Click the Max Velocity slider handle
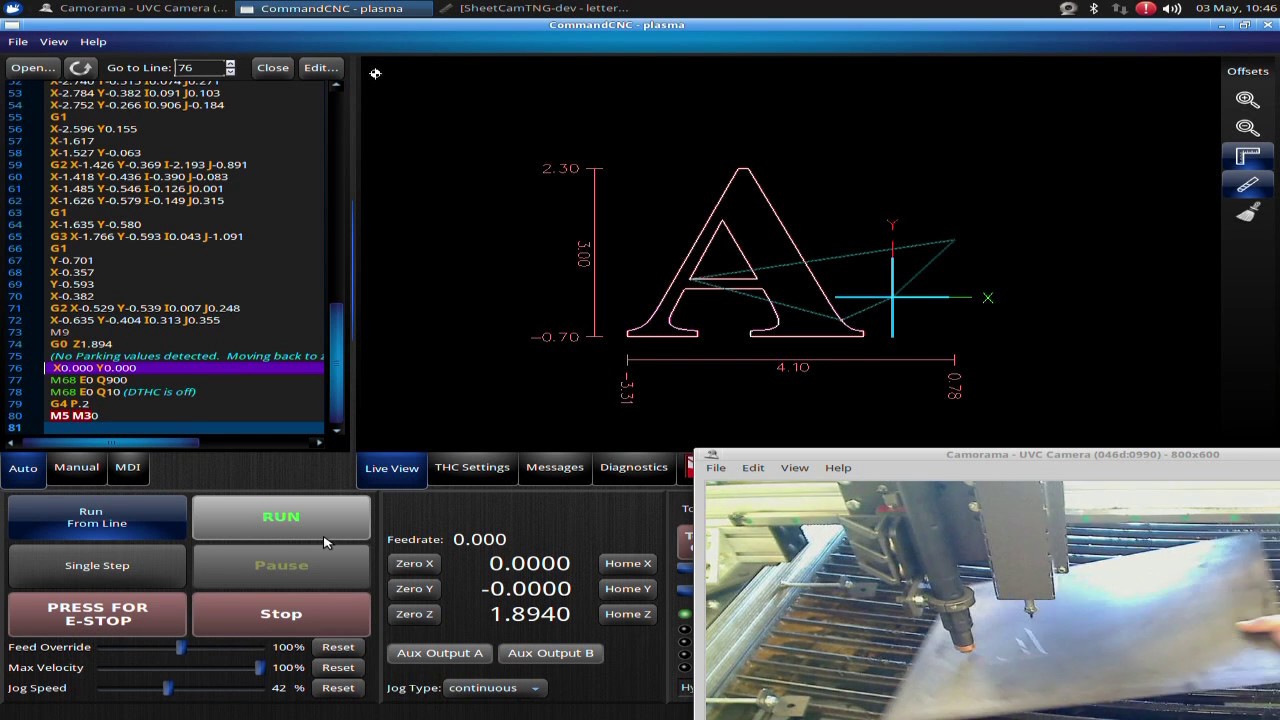 click(260, 668)
